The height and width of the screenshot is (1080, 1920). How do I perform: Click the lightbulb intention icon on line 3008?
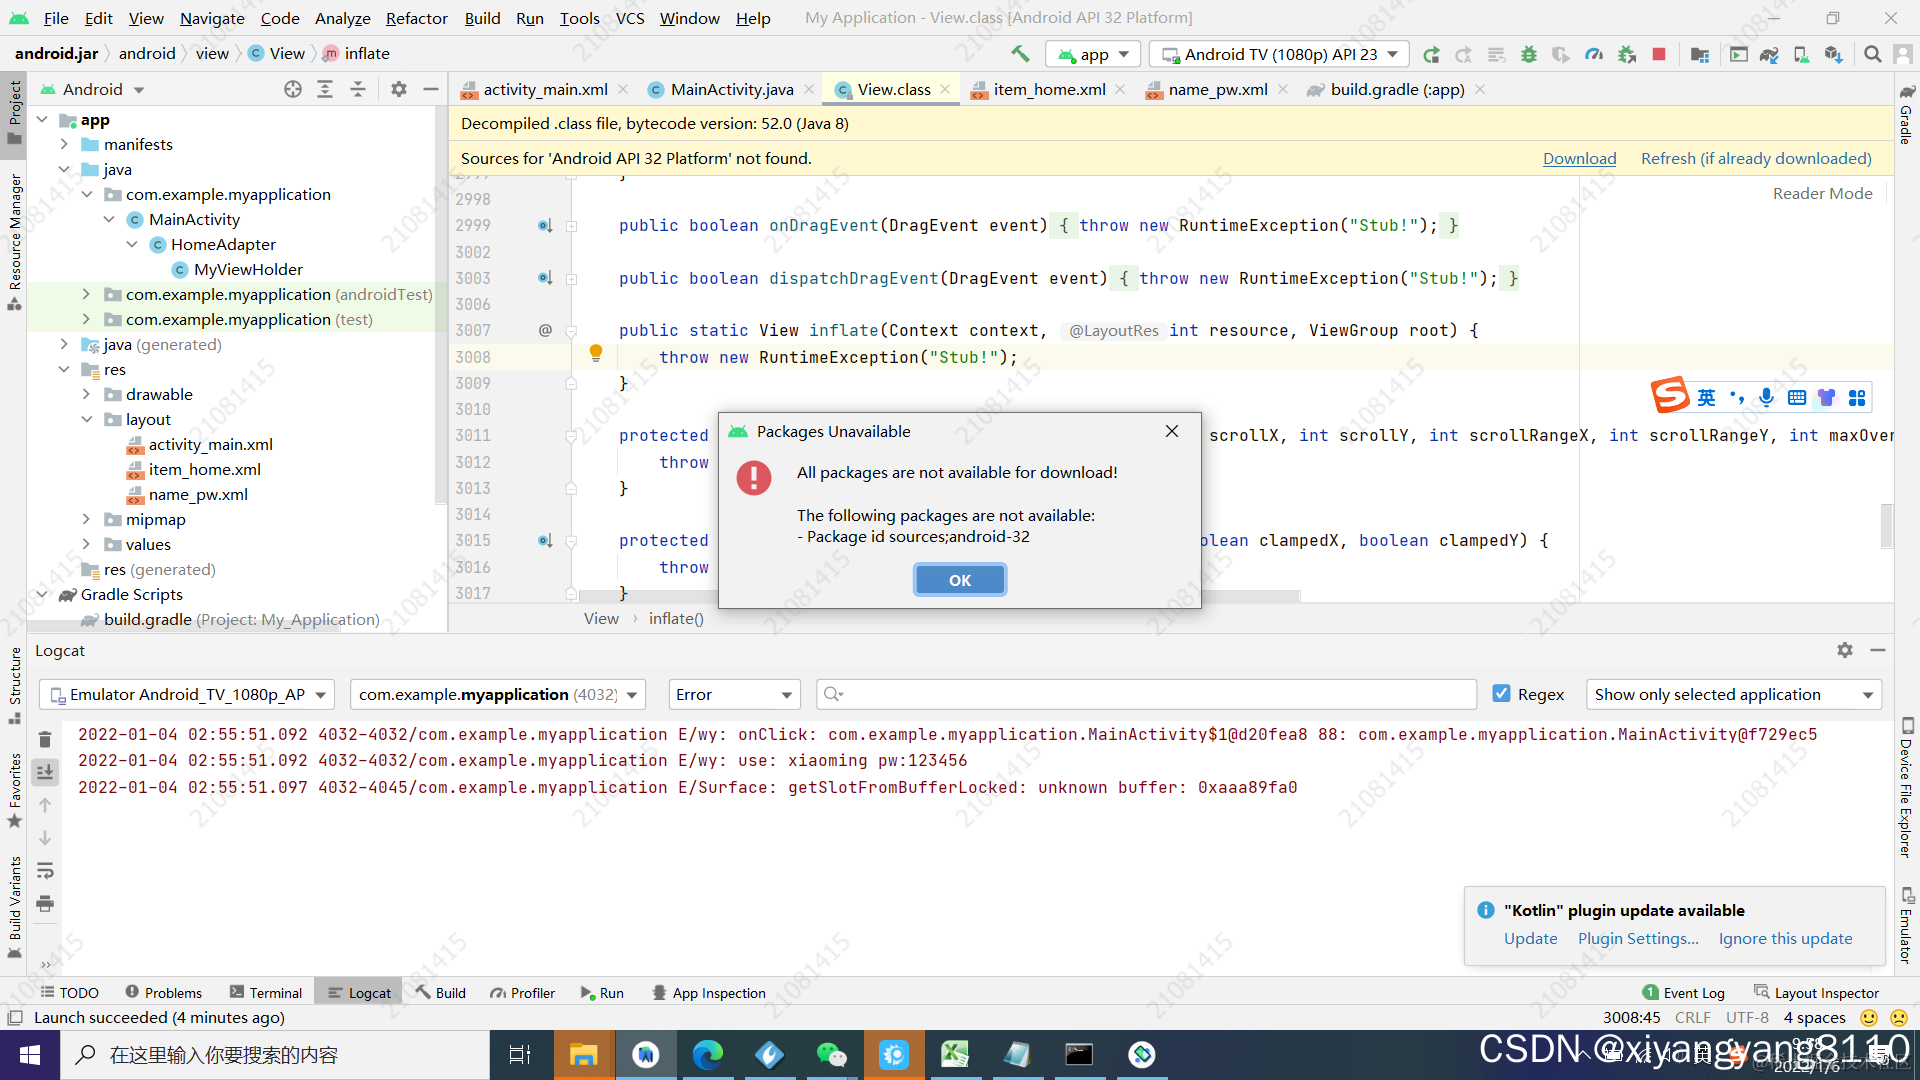pyautogui.click(x=596, y=353)
